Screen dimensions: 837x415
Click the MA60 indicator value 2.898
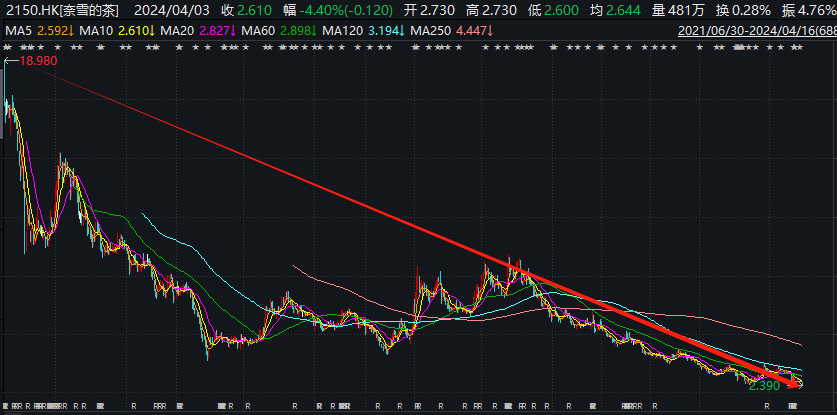click(x=297, y=31)
